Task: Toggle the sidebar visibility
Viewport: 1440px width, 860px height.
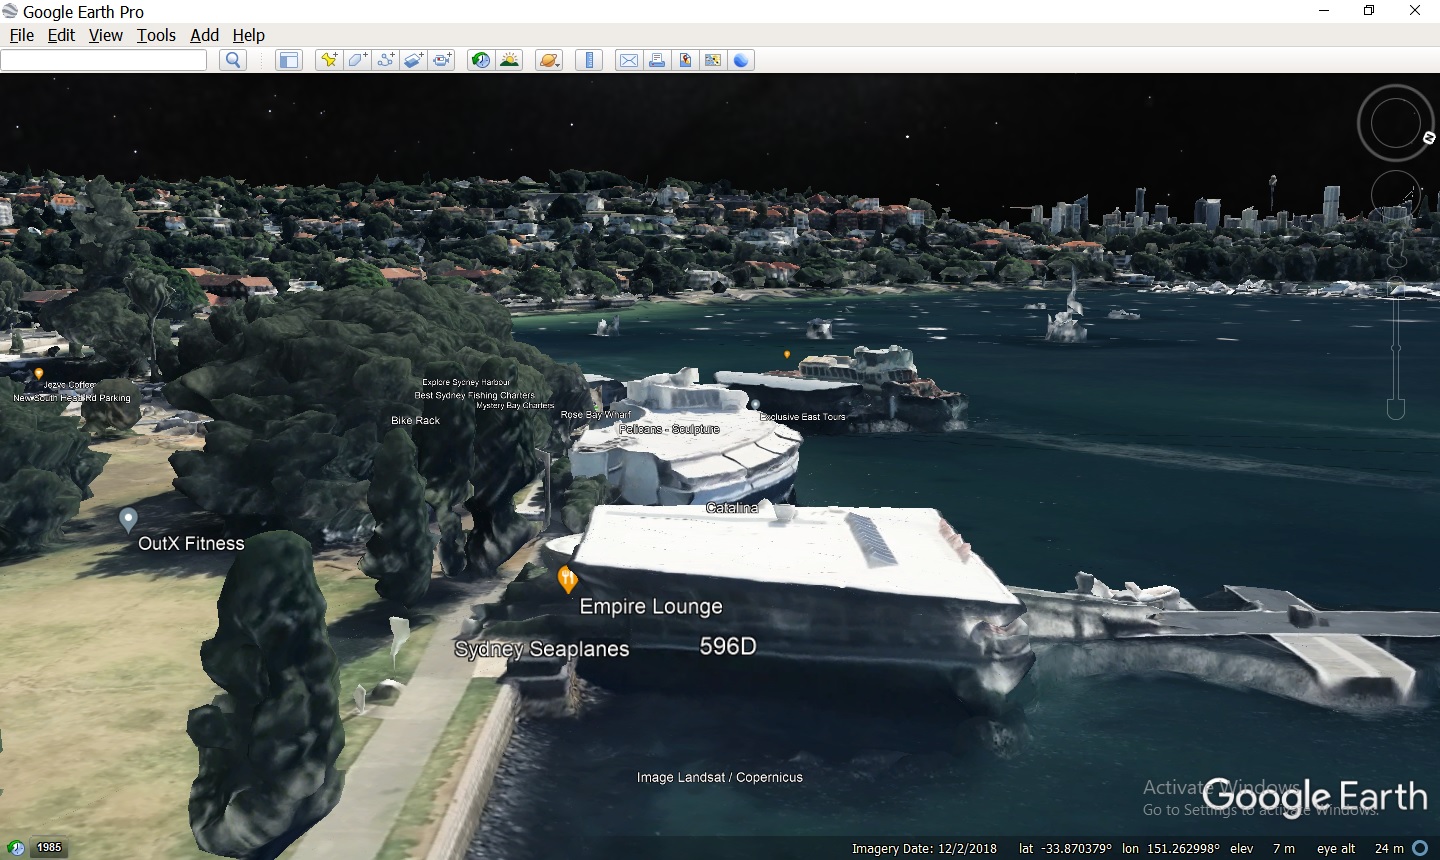Action: (289, 60)
